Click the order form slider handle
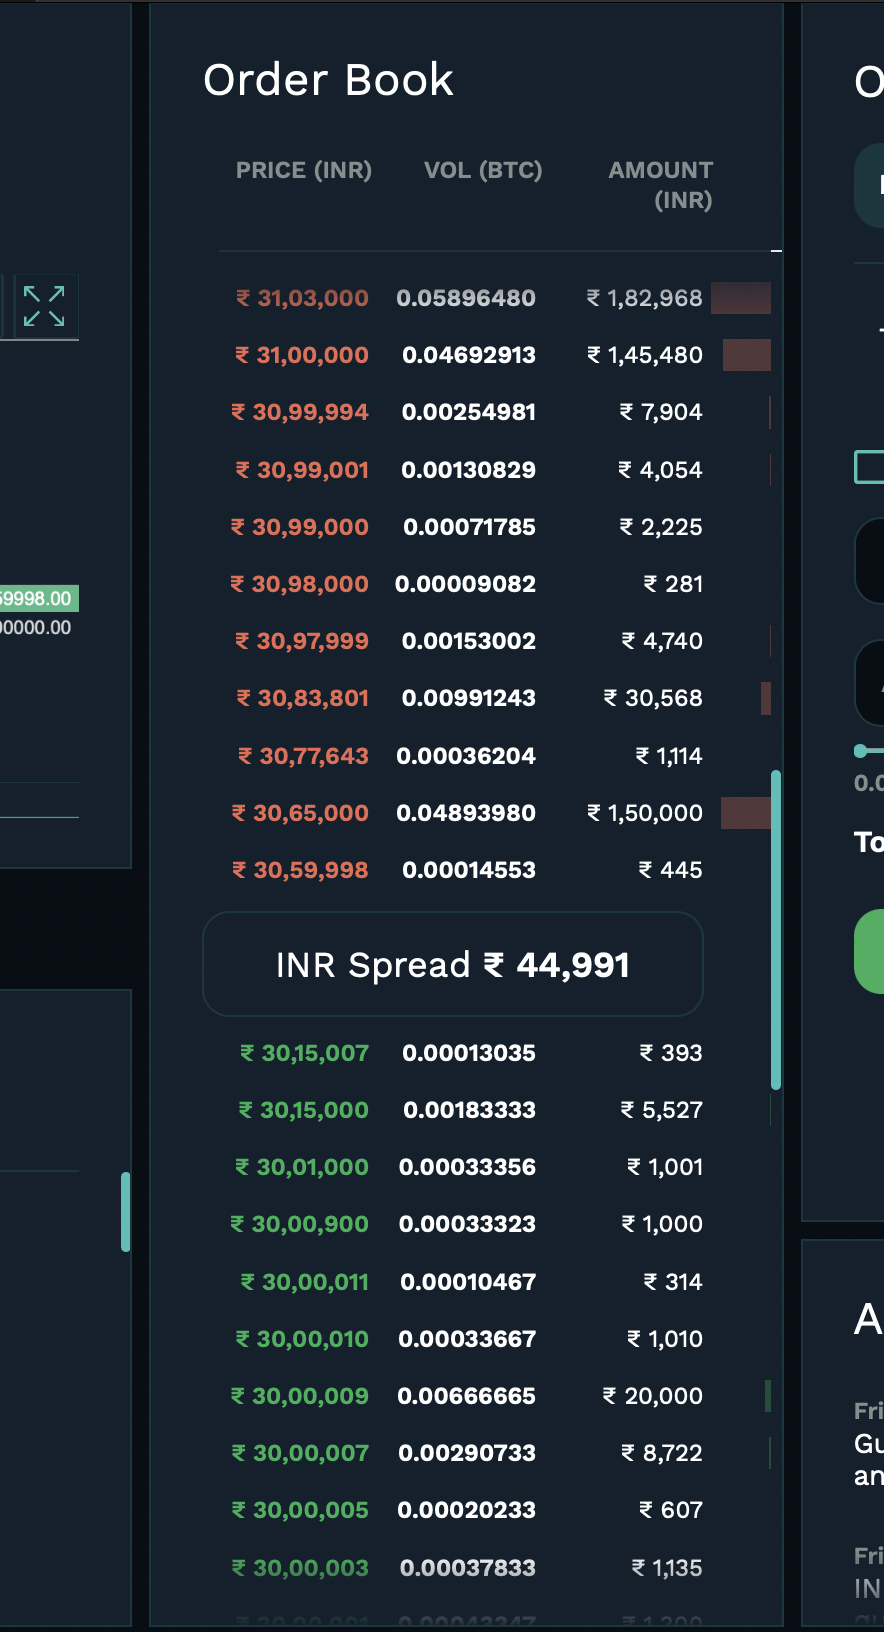884x1632 pixels. 861,750
